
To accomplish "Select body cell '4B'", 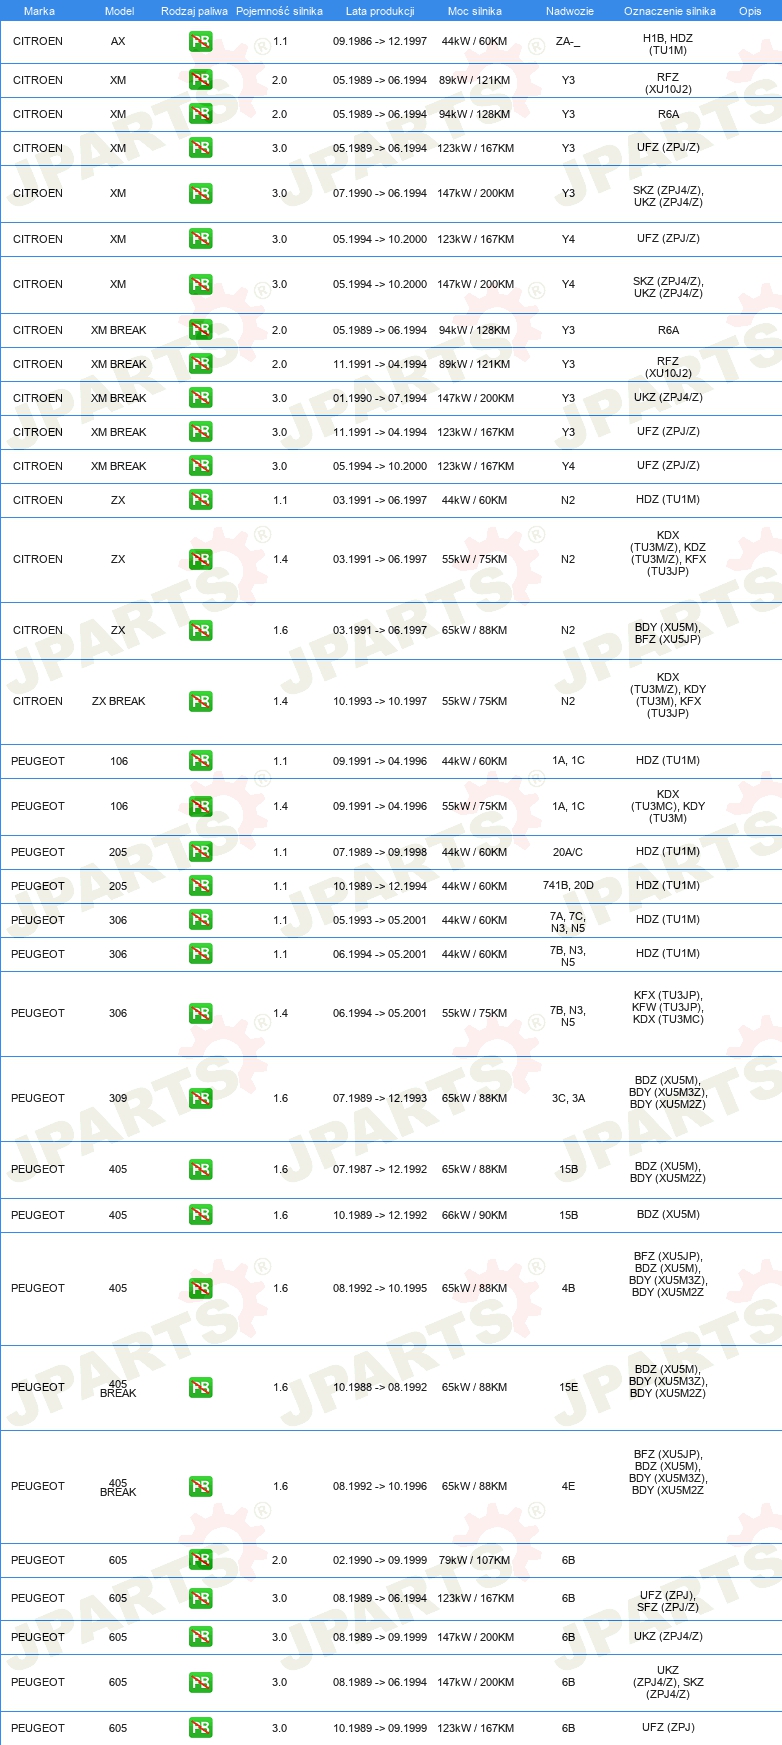I will pyautogui.click(x=568, y=1288).
